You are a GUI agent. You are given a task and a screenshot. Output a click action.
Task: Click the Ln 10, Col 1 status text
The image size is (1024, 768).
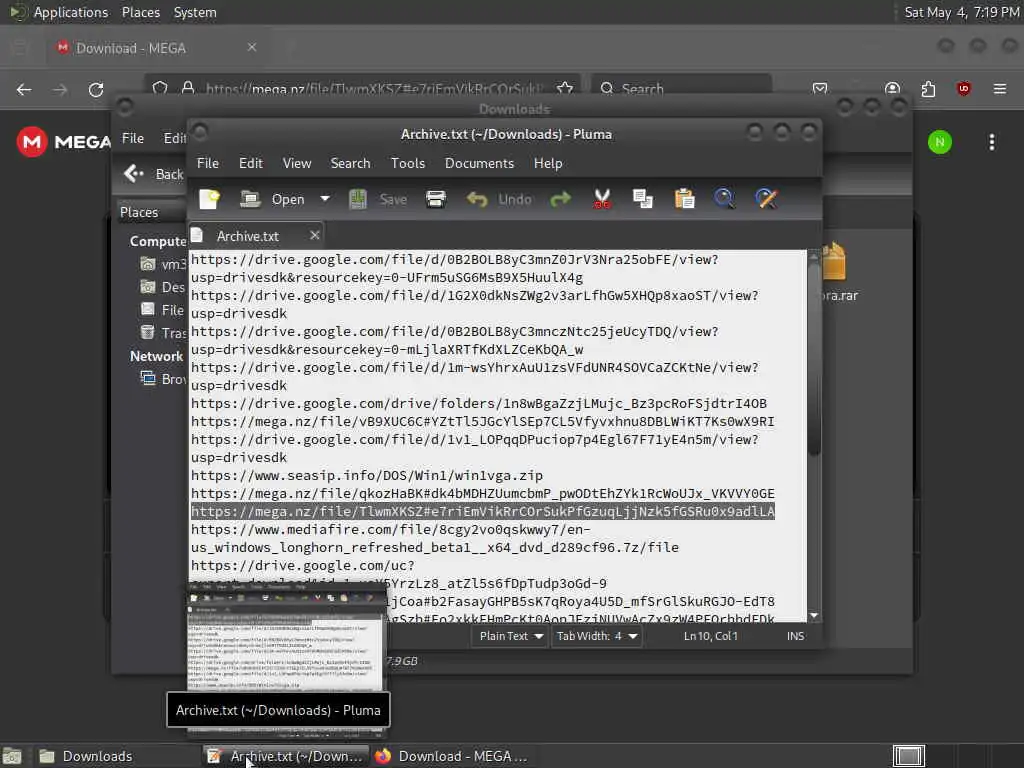pyautogui.click(x=711, y=636)
